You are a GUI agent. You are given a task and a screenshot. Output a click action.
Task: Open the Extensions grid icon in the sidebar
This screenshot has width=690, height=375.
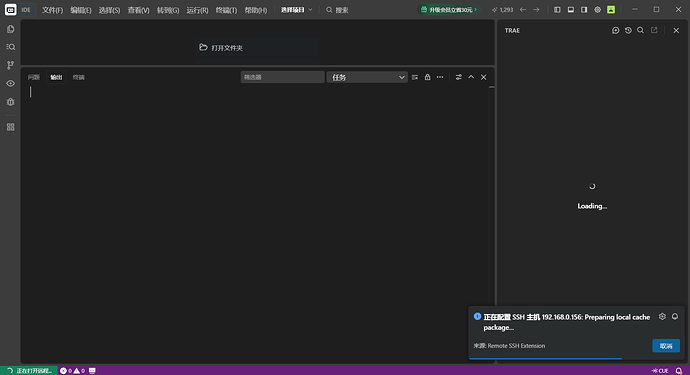(11, 127)
